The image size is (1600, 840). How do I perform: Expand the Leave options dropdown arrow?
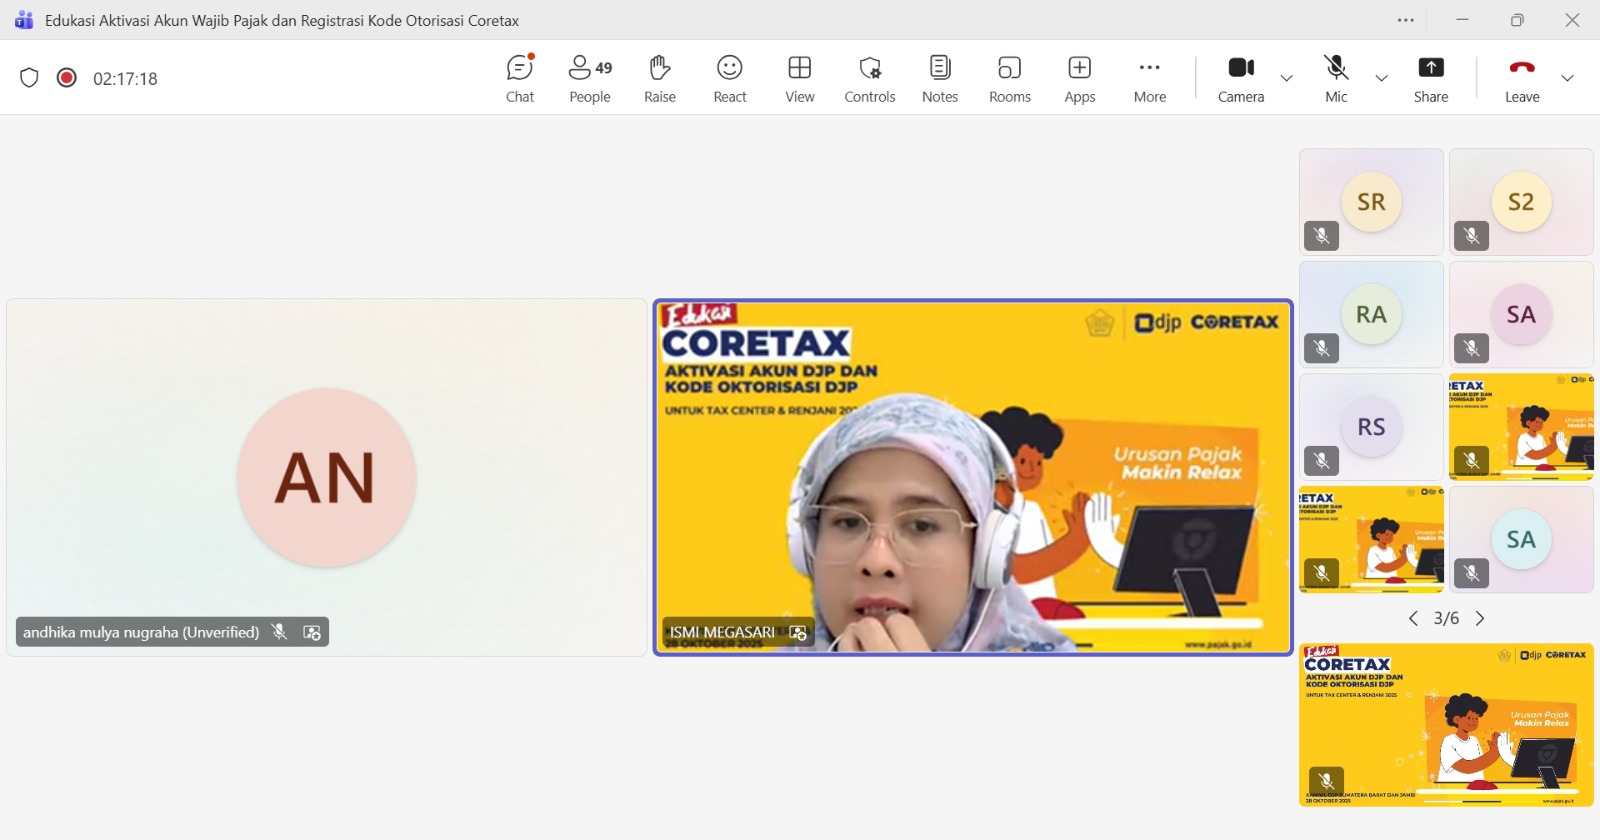coord(1567,78)
